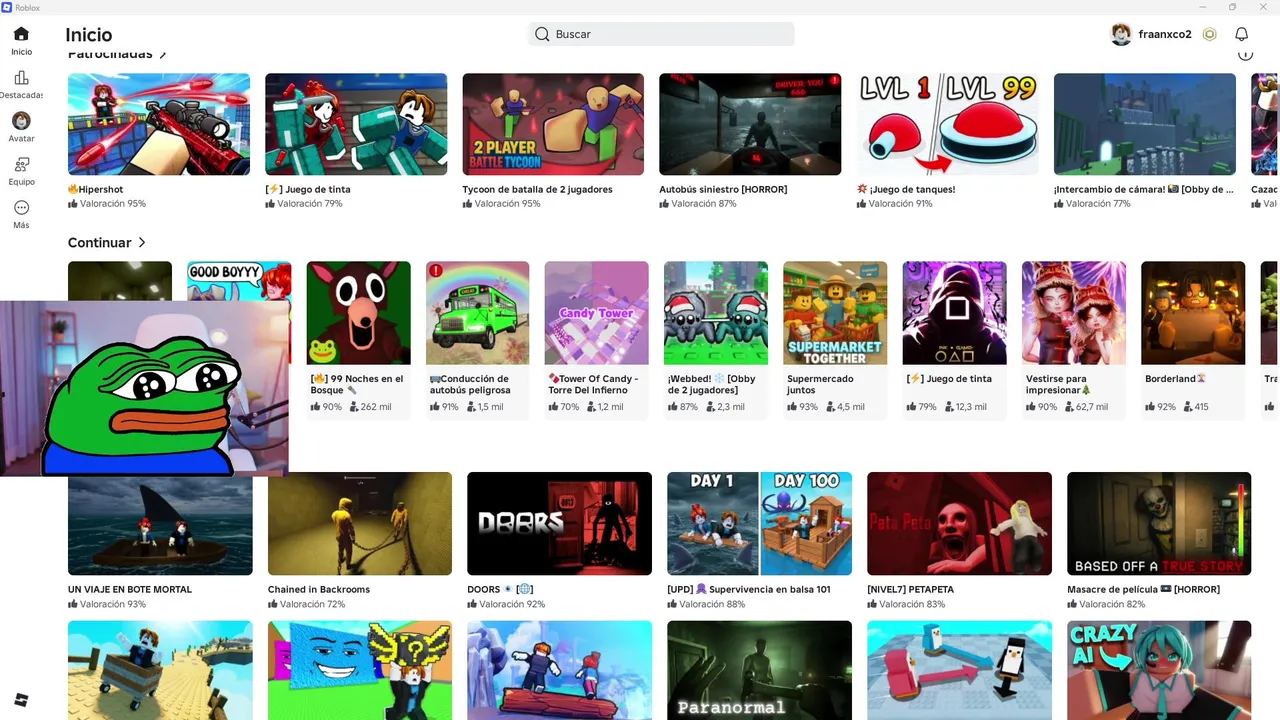The width and height of the screenshot is (1280, 720).
Task: Open the Equipo icon in sidebar
Action: click(21, 164)
